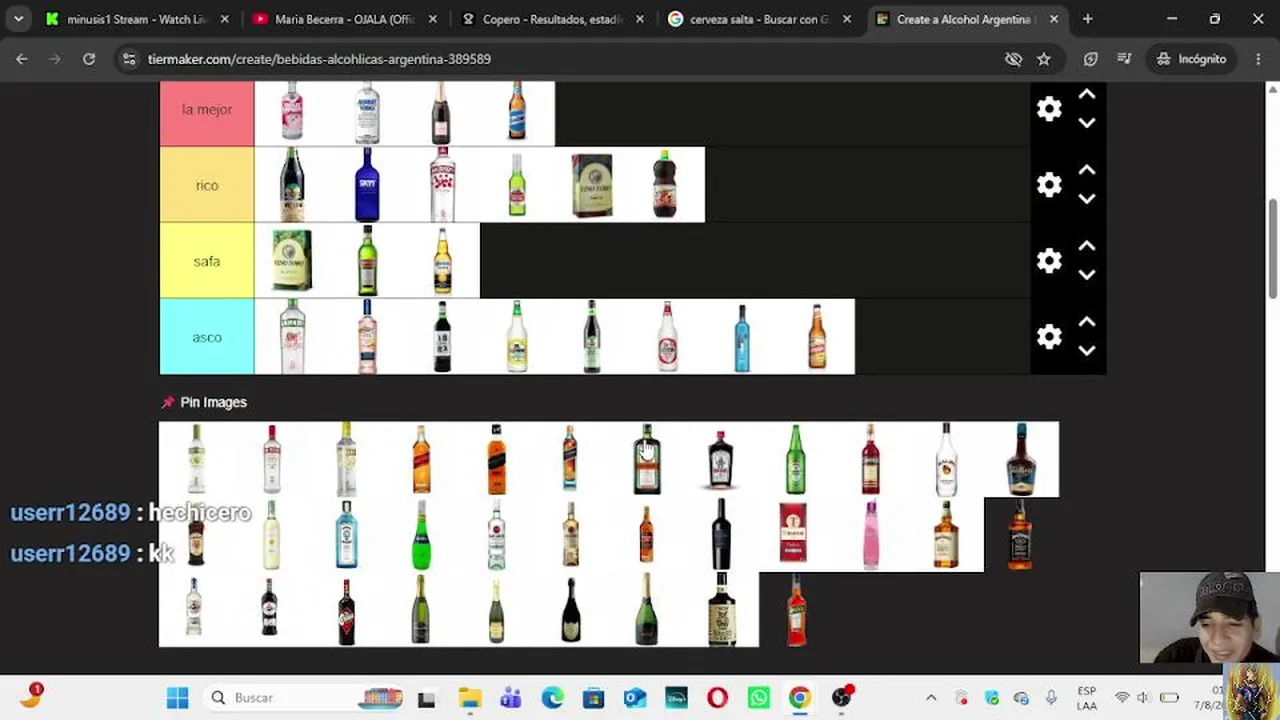Screen dimensions: 1280x720
Task: Open settings gear for the "rico" tier
Action: 1049,185
